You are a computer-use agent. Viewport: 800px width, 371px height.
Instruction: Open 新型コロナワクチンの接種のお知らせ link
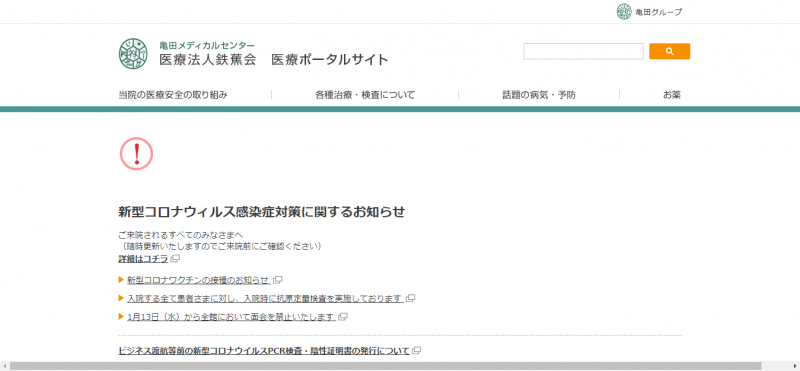pos(198,280)
